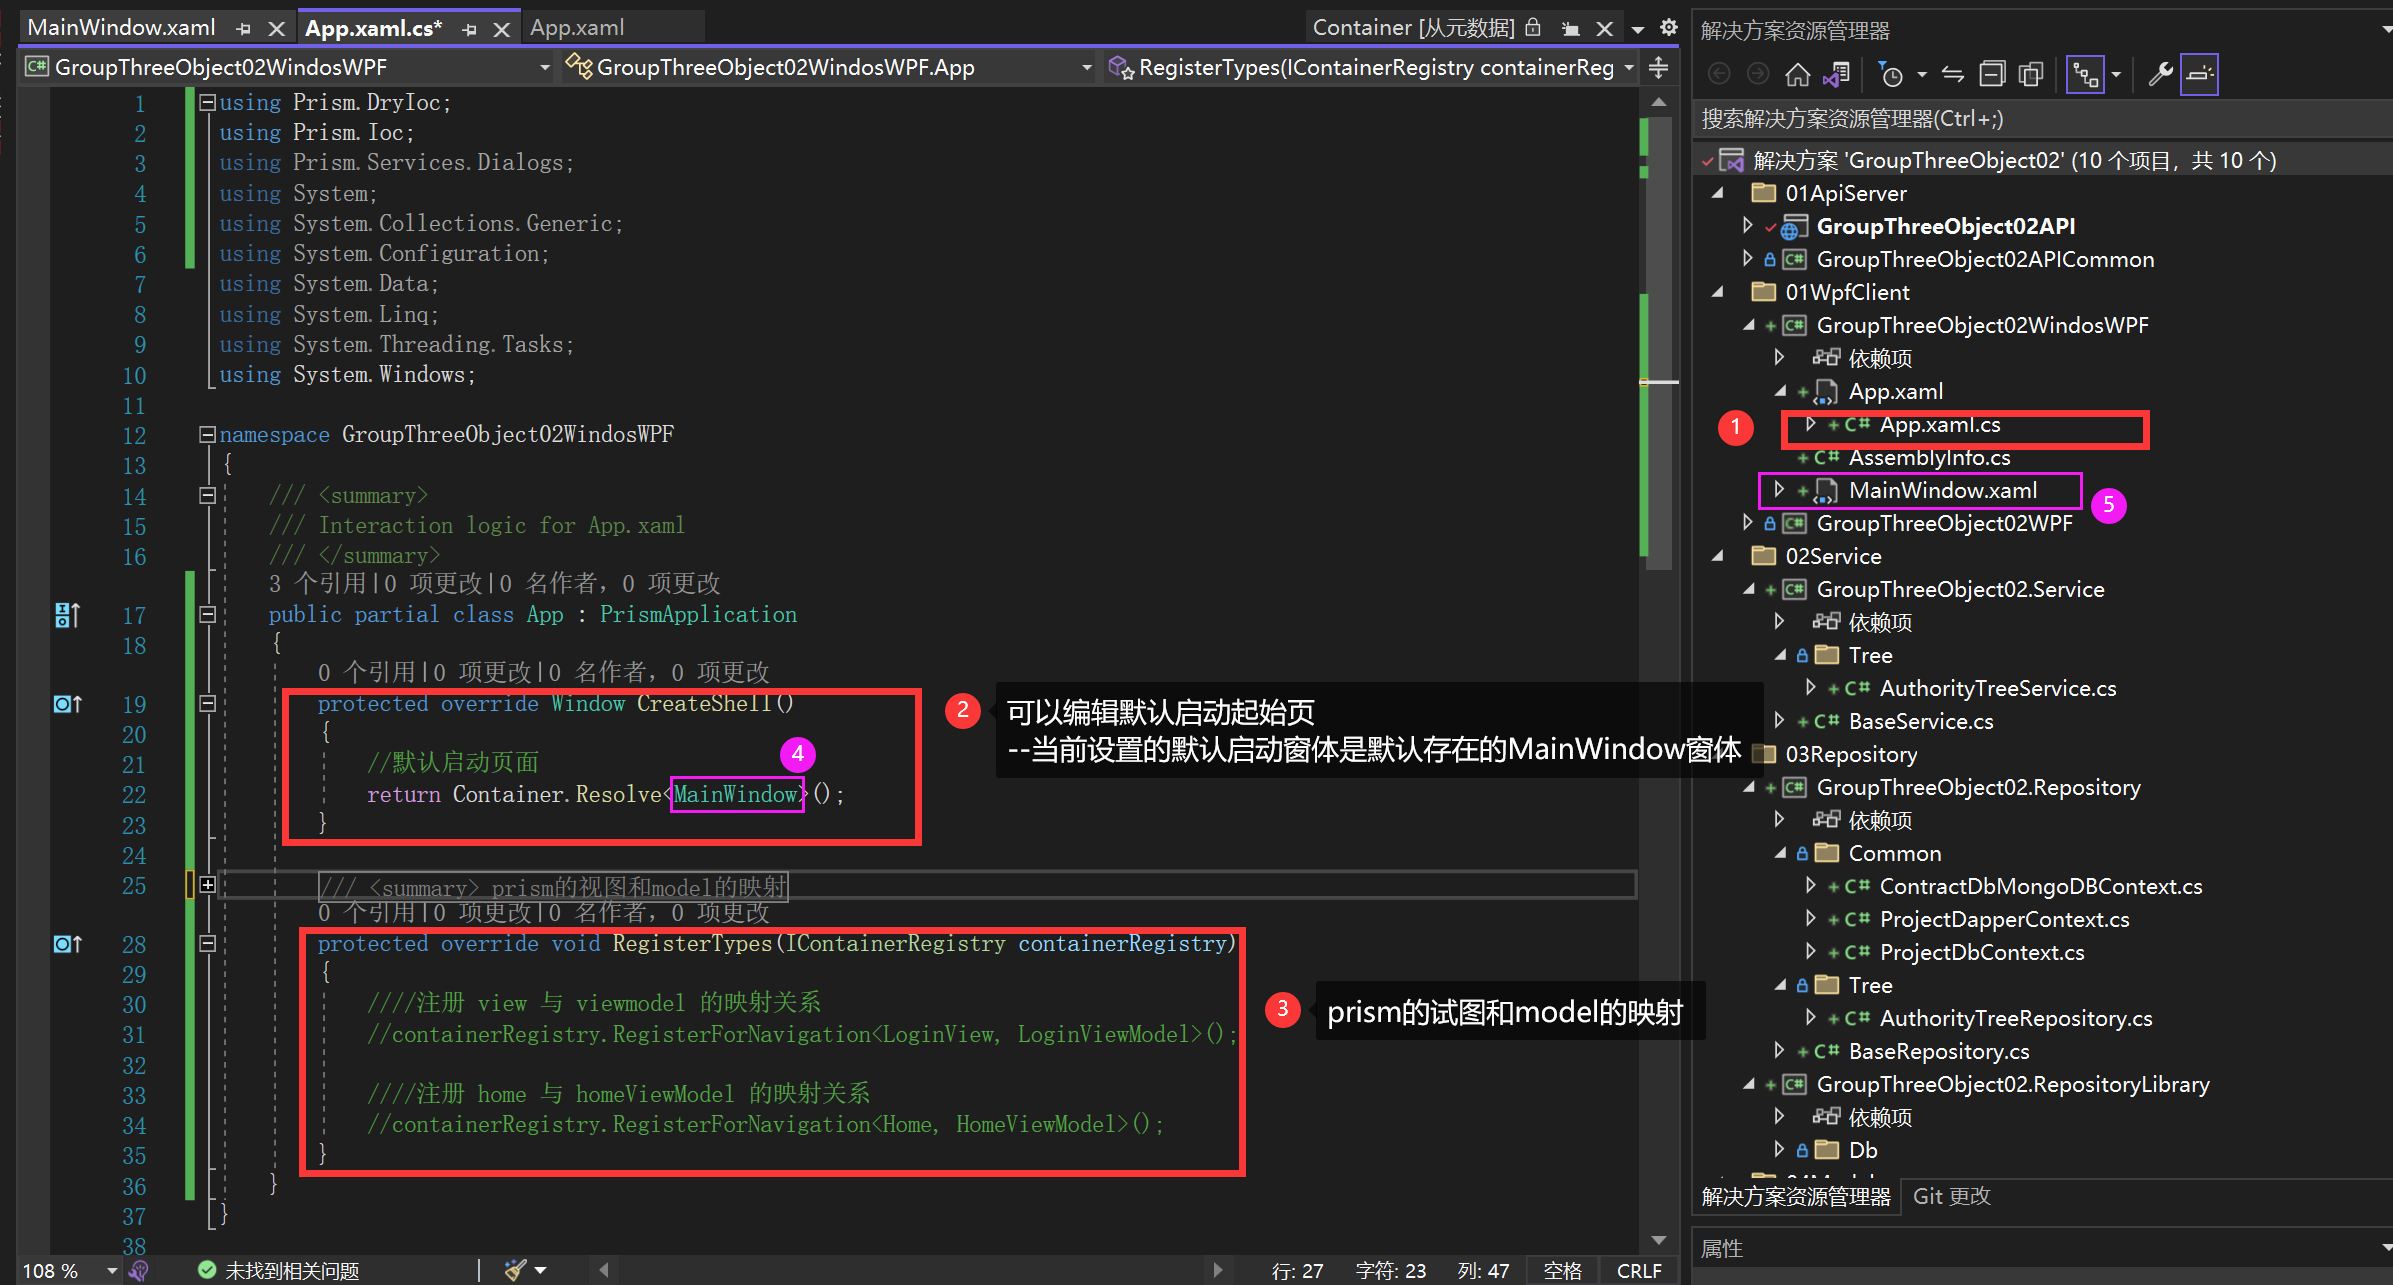Switch to the App.xaml editor tab
Image resolution: width=2393 pixels, height=1285 pixels.
click(x=577, y=27)
